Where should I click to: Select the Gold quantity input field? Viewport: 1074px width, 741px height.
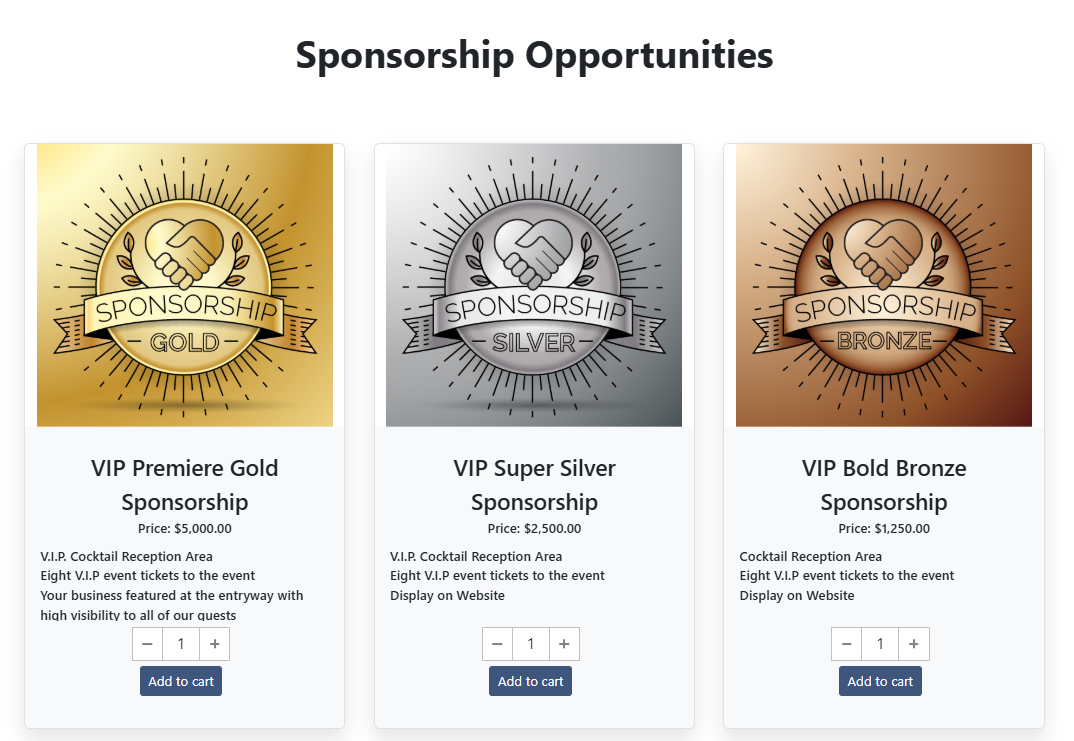click(181, 643)
